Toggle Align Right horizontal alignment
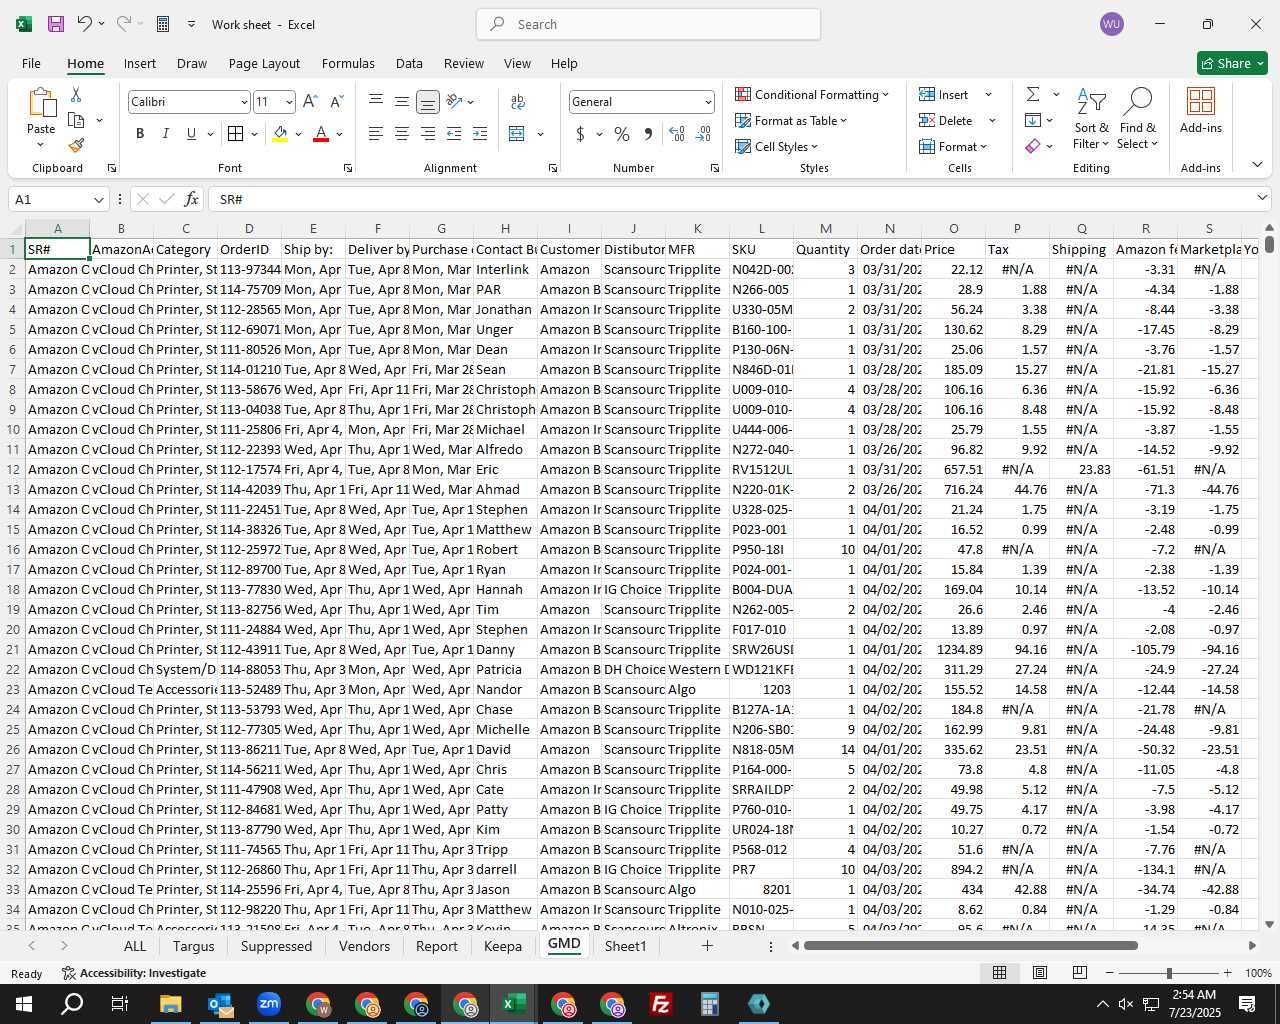Image resolution: width=1280 pixels, height=1024 pixels. tap(427, 133)
